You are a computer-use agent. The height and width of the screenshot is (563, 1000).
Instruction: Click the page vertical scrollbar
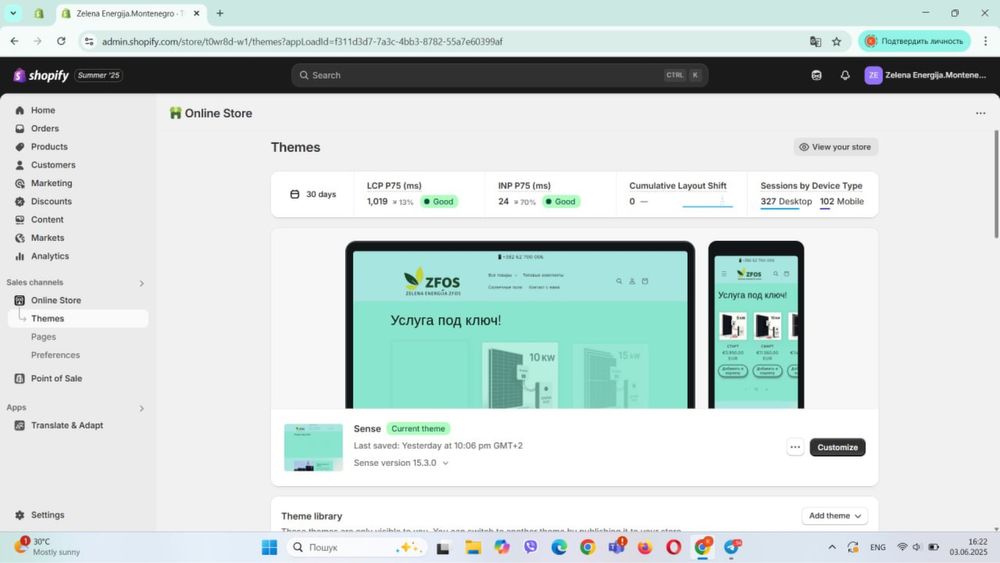coord(996,184)
